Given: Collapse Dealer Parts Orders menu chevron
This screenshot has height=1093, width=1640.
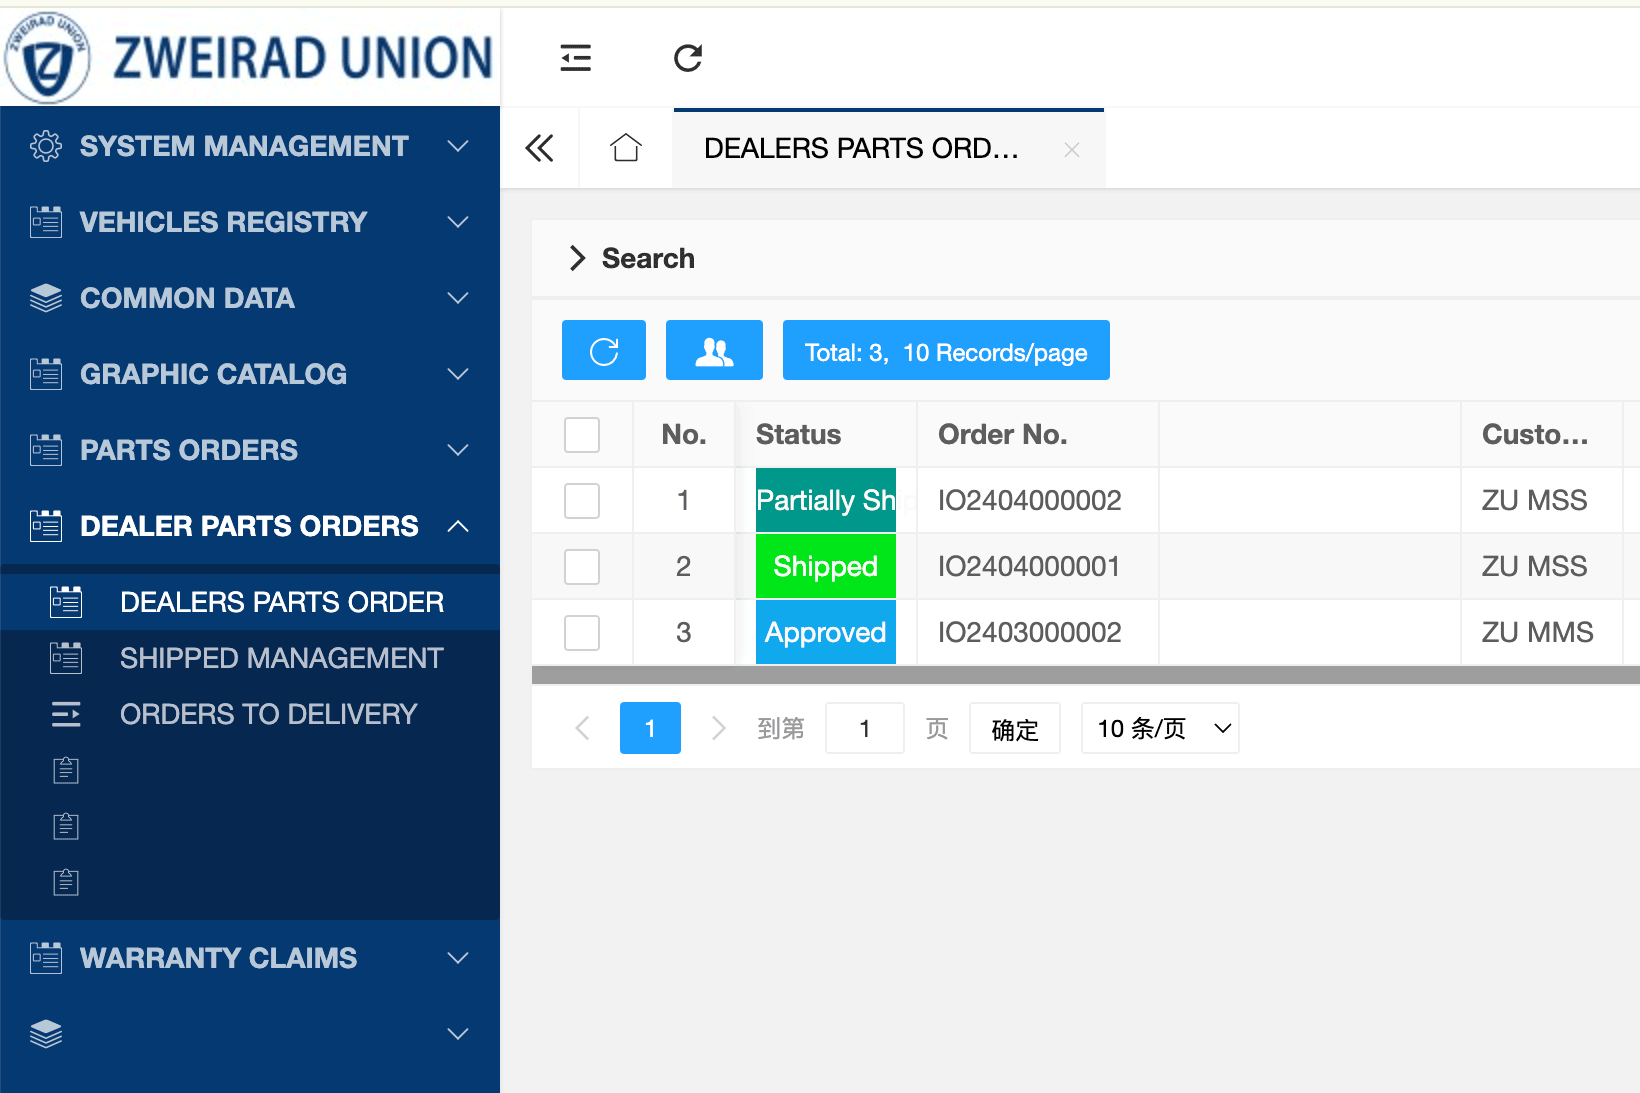Looking at the screenshot, I should pos(458,526).
